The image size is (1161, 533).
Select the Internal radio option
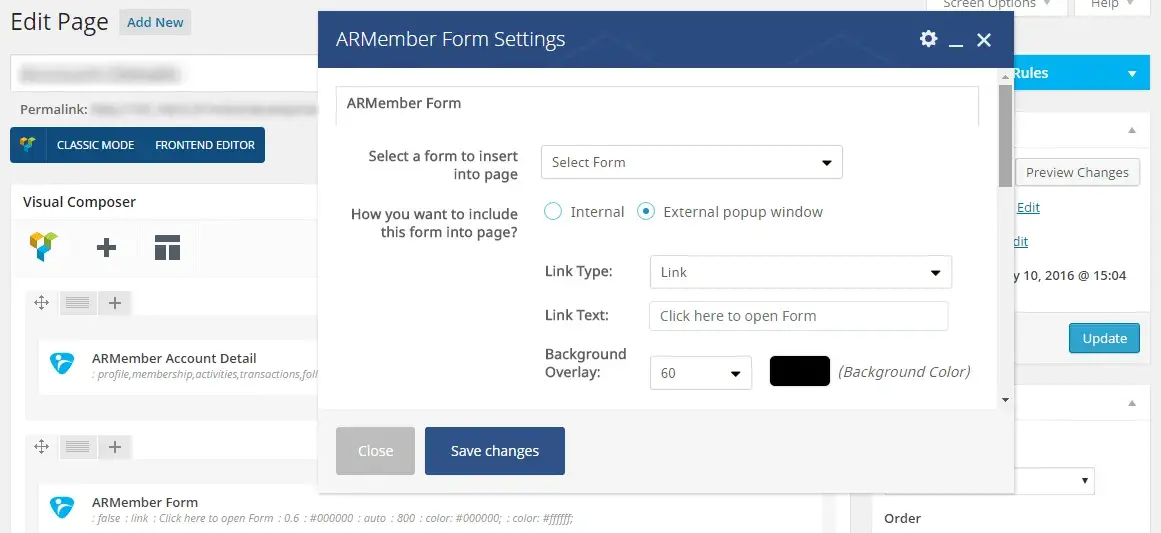pyautogui.click(x=553, y=212)
